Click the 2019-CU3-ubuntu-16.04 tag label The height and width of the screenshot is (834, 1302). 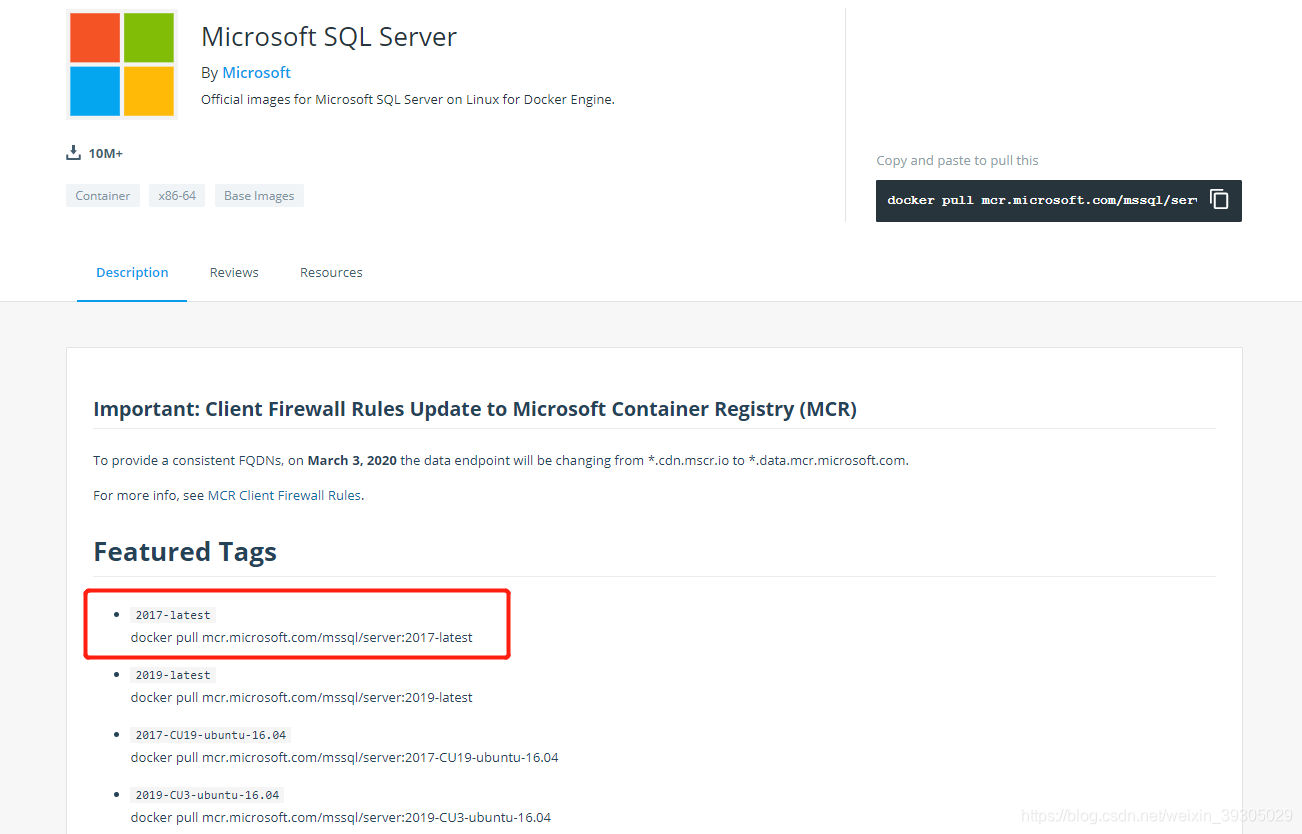click(207, 795)
